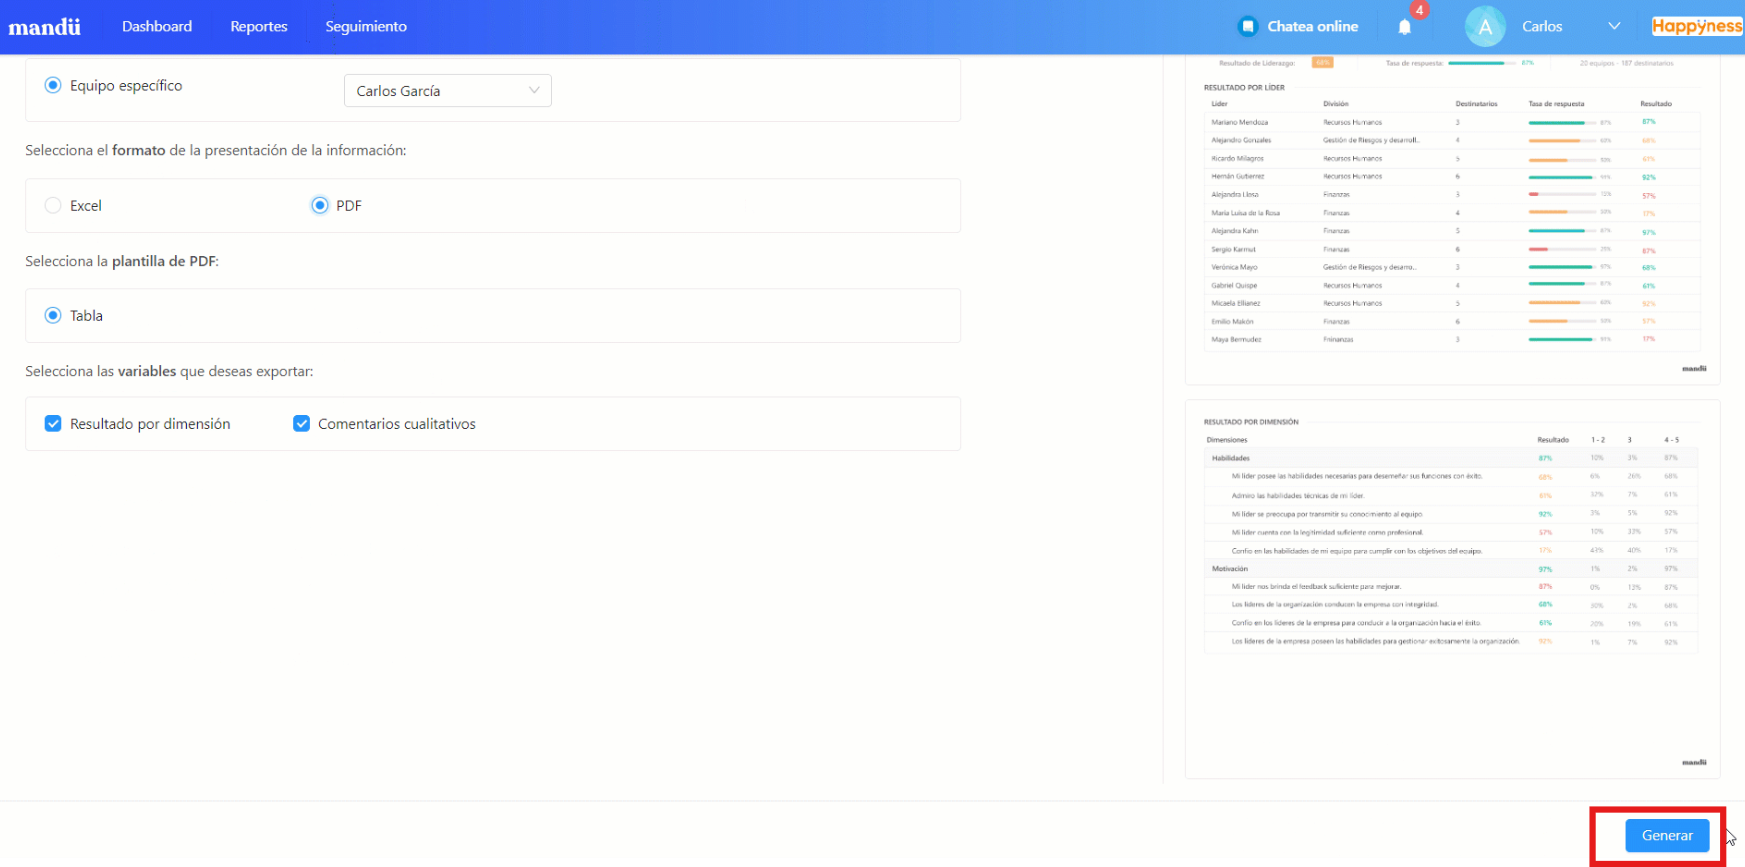Click the Generar button

click(x=1667, y=835)
